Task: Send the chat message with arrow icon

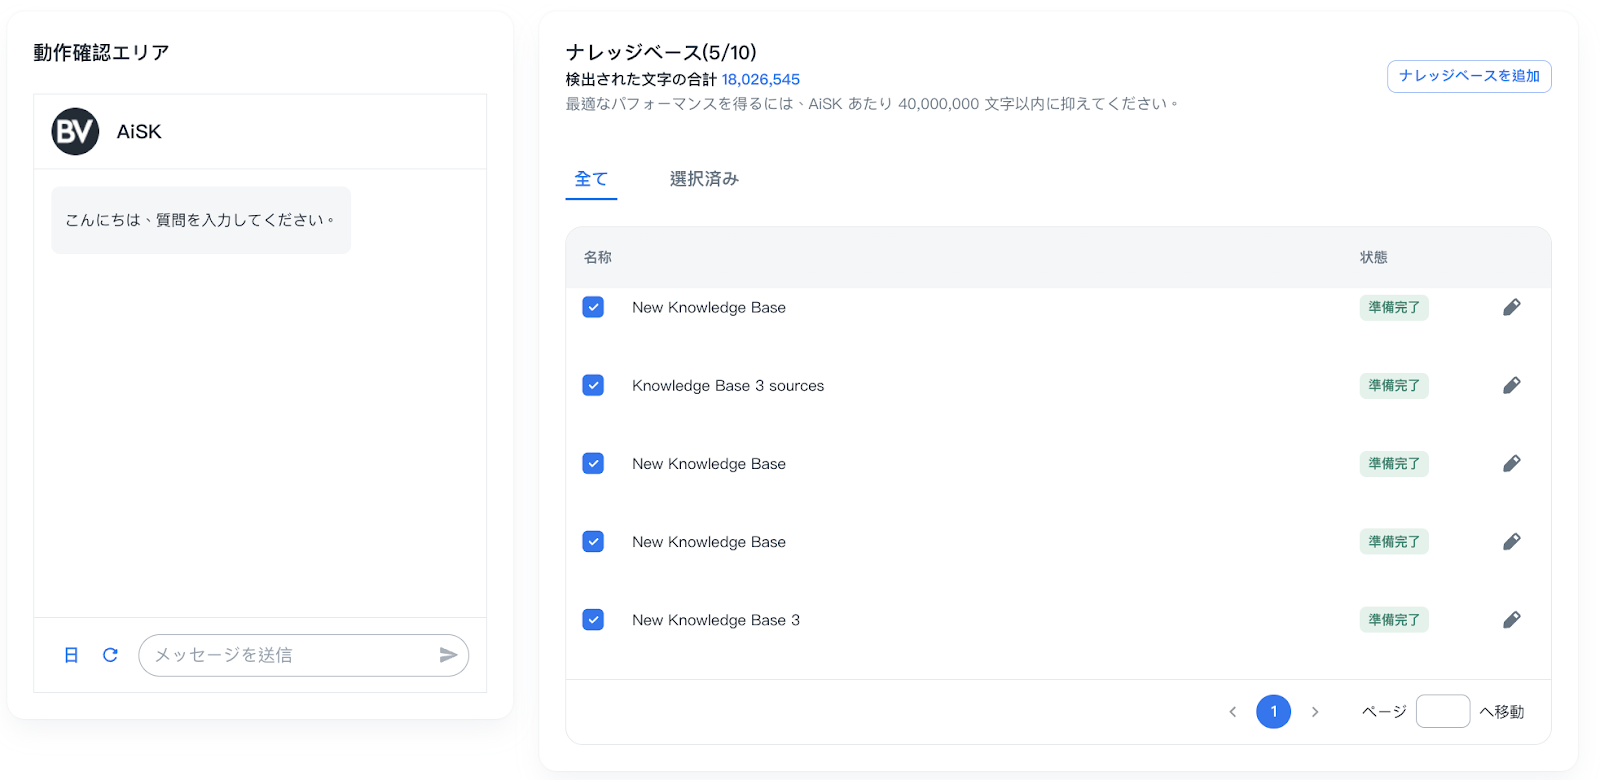Action: point(448,655)
